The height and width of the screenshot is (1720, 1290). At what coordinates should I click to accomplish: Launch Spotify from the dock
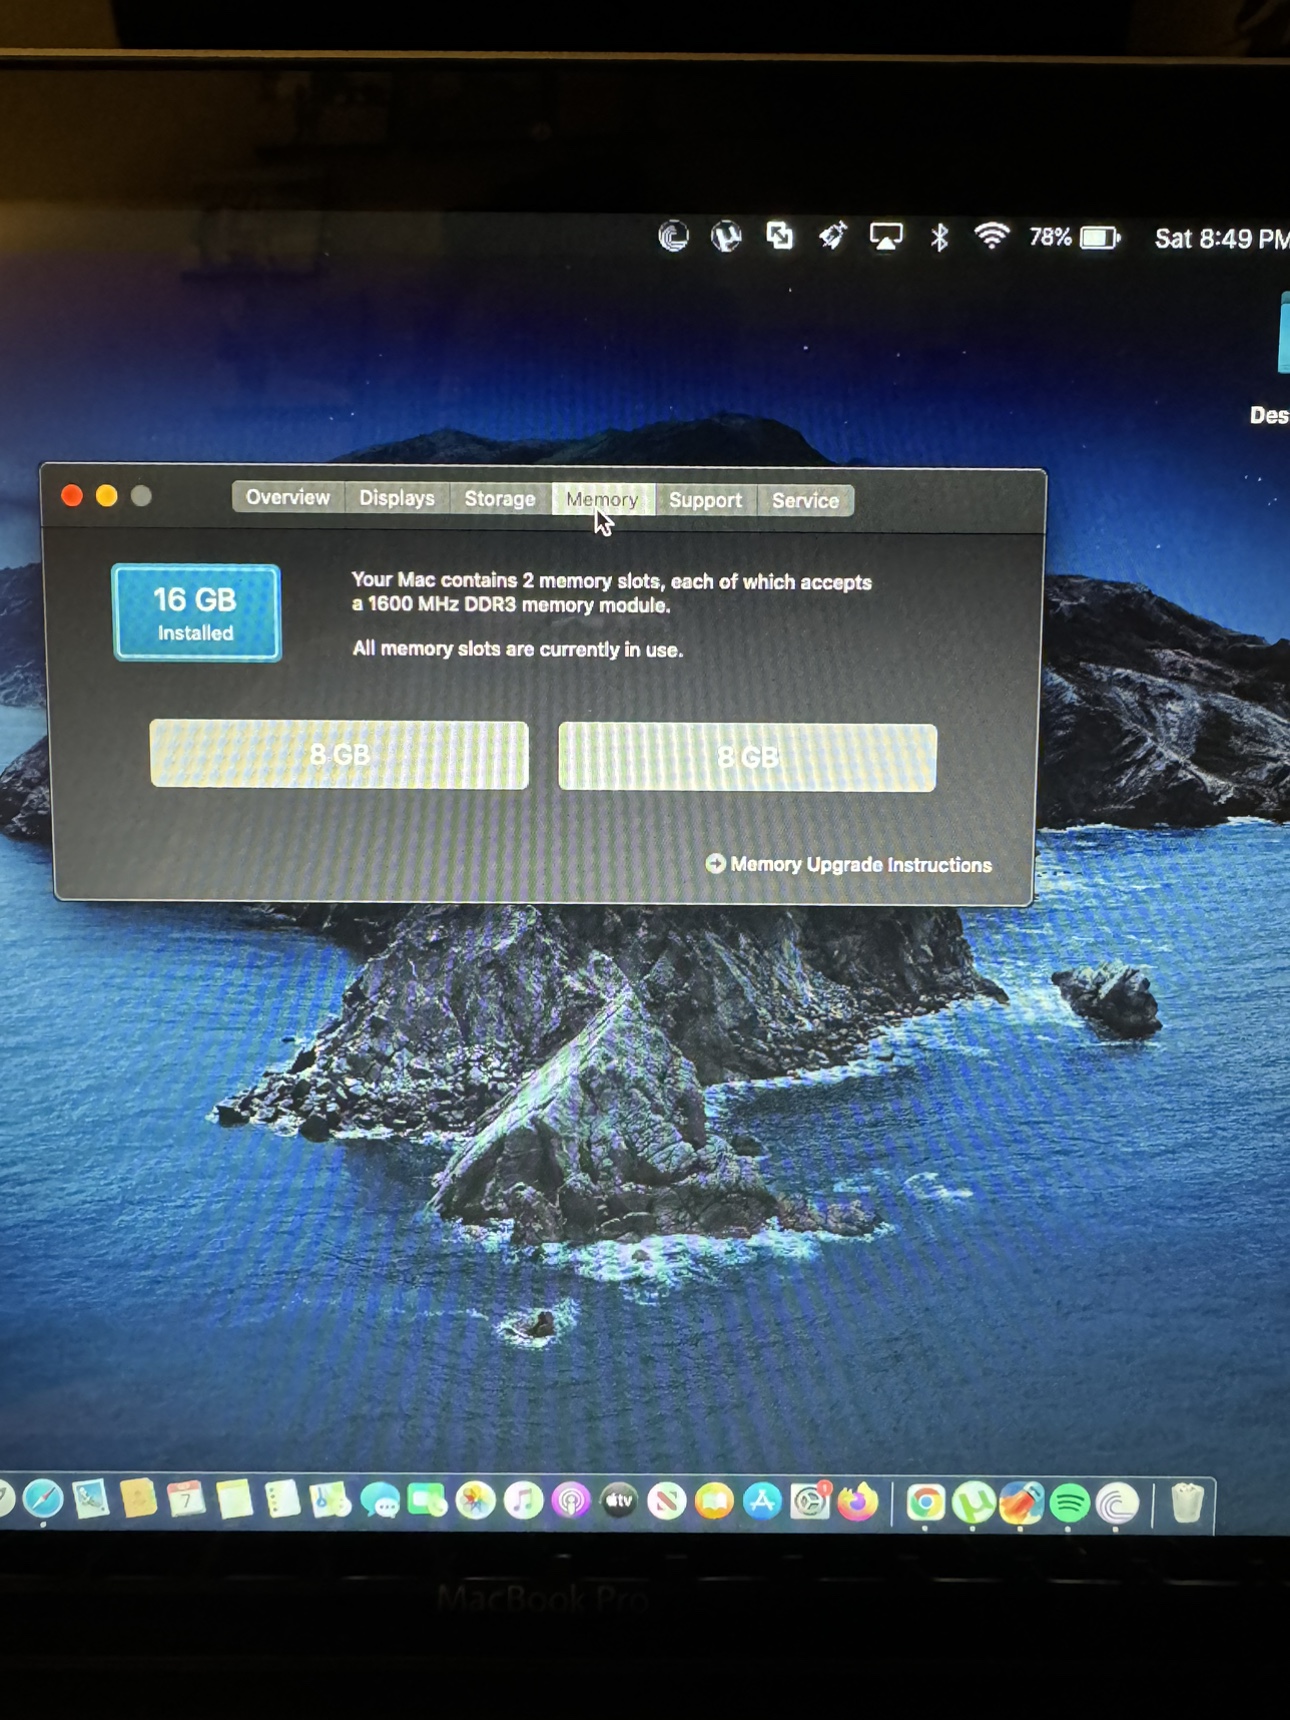click(x=1069, y=1503)
